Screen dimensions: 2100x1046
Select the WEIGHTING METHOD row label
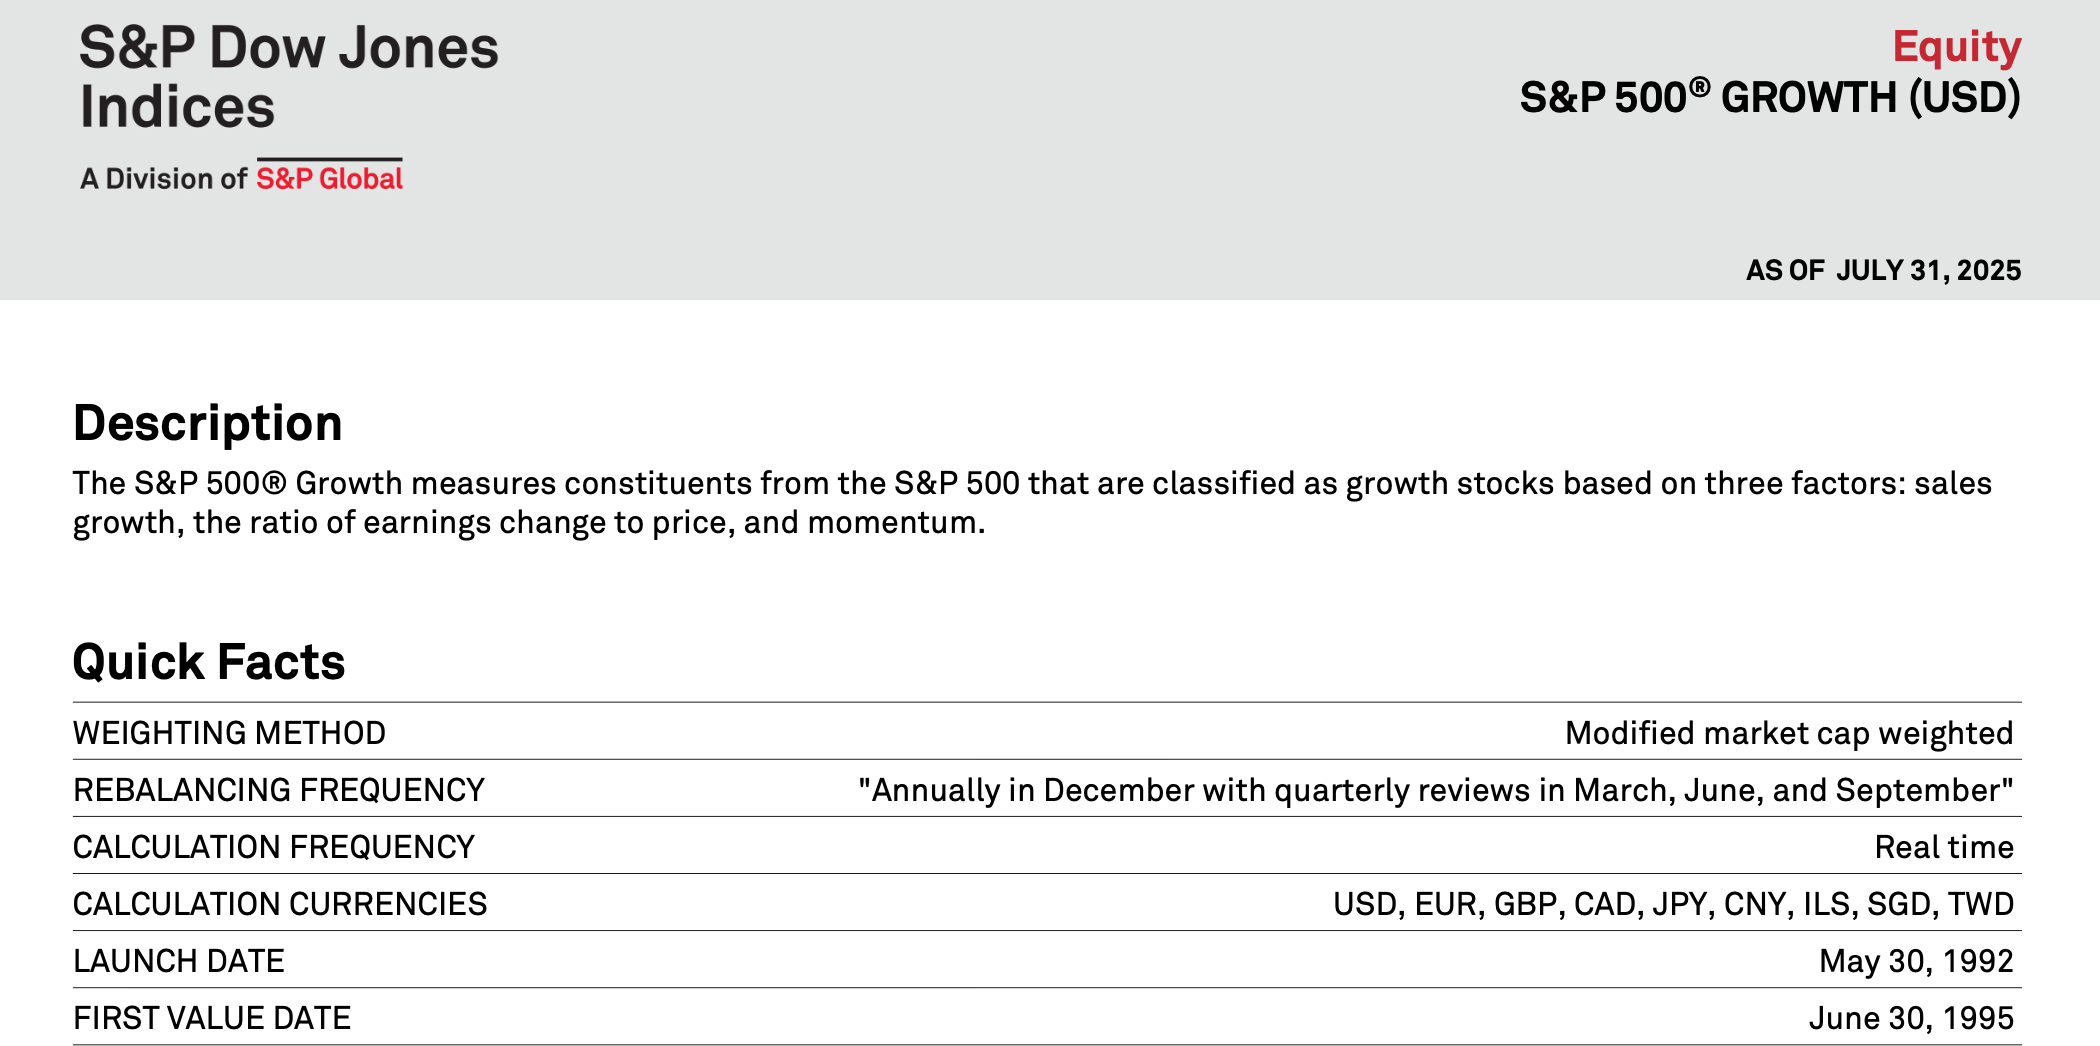coord(229,733)
